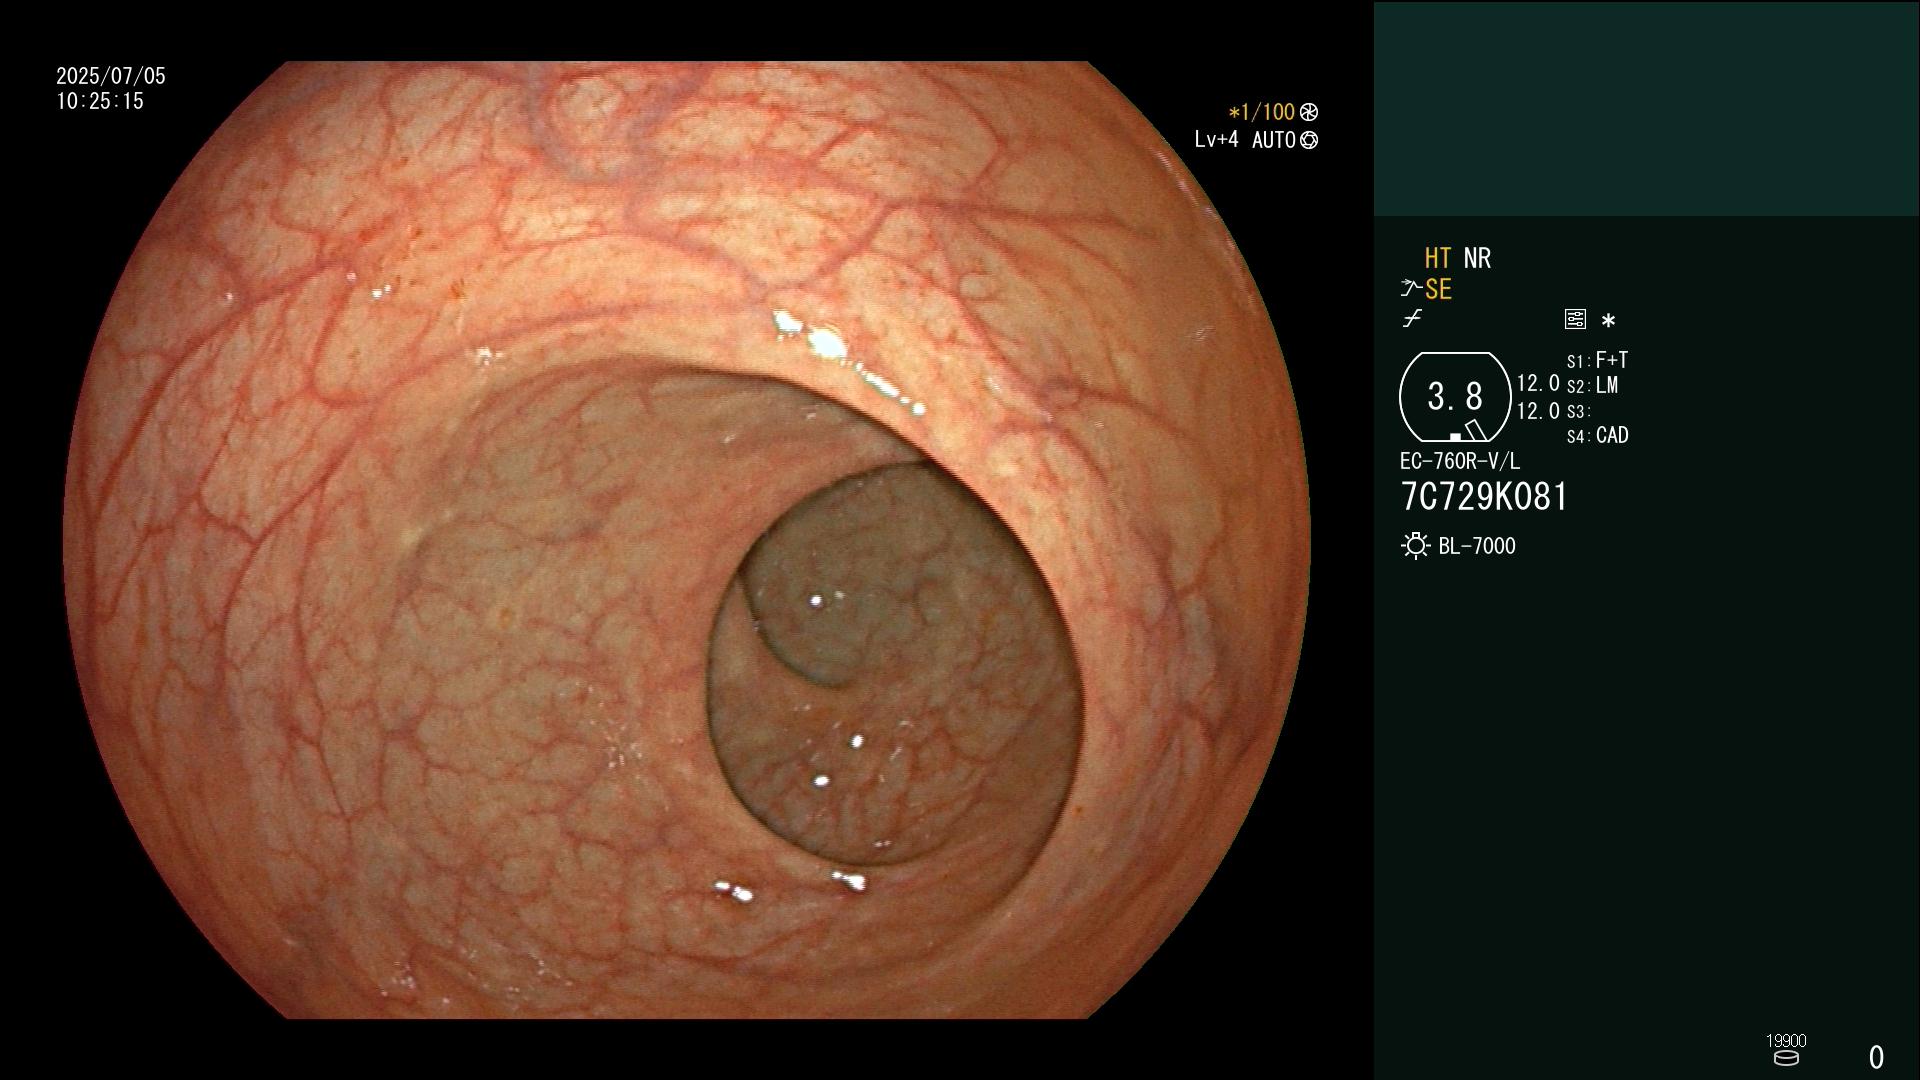Screen dimensions: 1920x1080
Task: Click the S2: LM switch assignment
Action: click(x=1592, y=385)
